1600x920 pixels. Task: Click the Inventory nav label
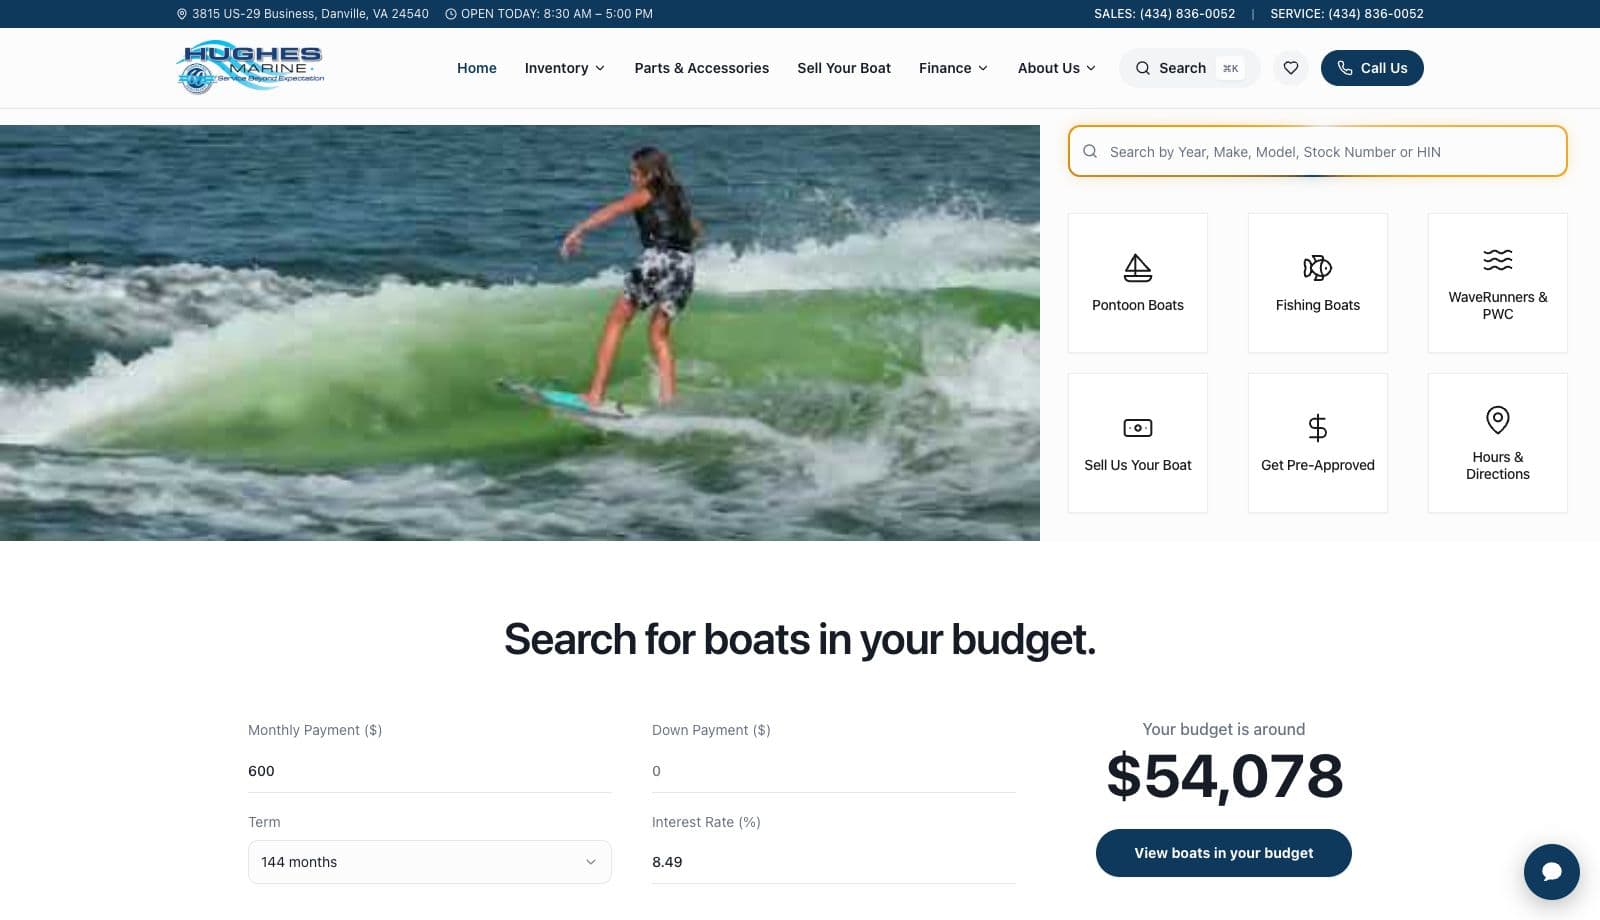pos(556,68)
